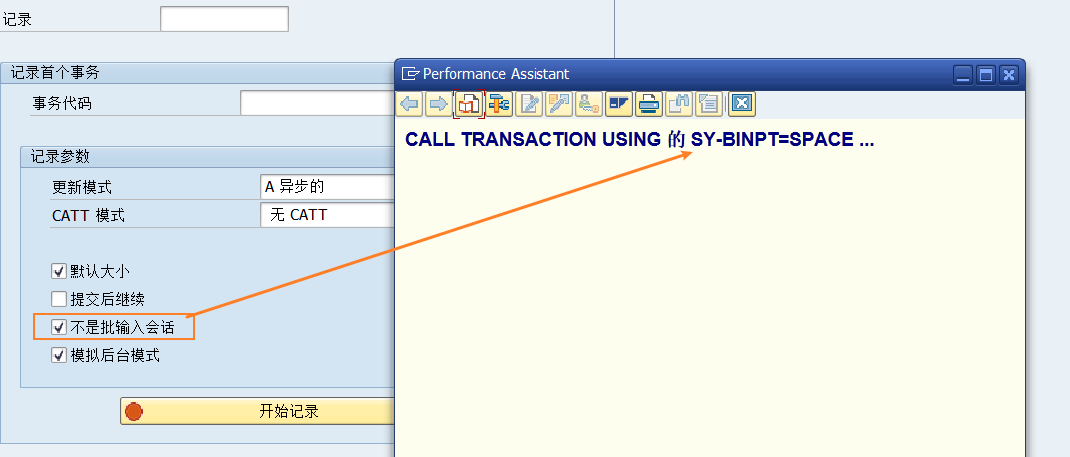Click the 记录首个事务 group title

(x=55, y=73)
